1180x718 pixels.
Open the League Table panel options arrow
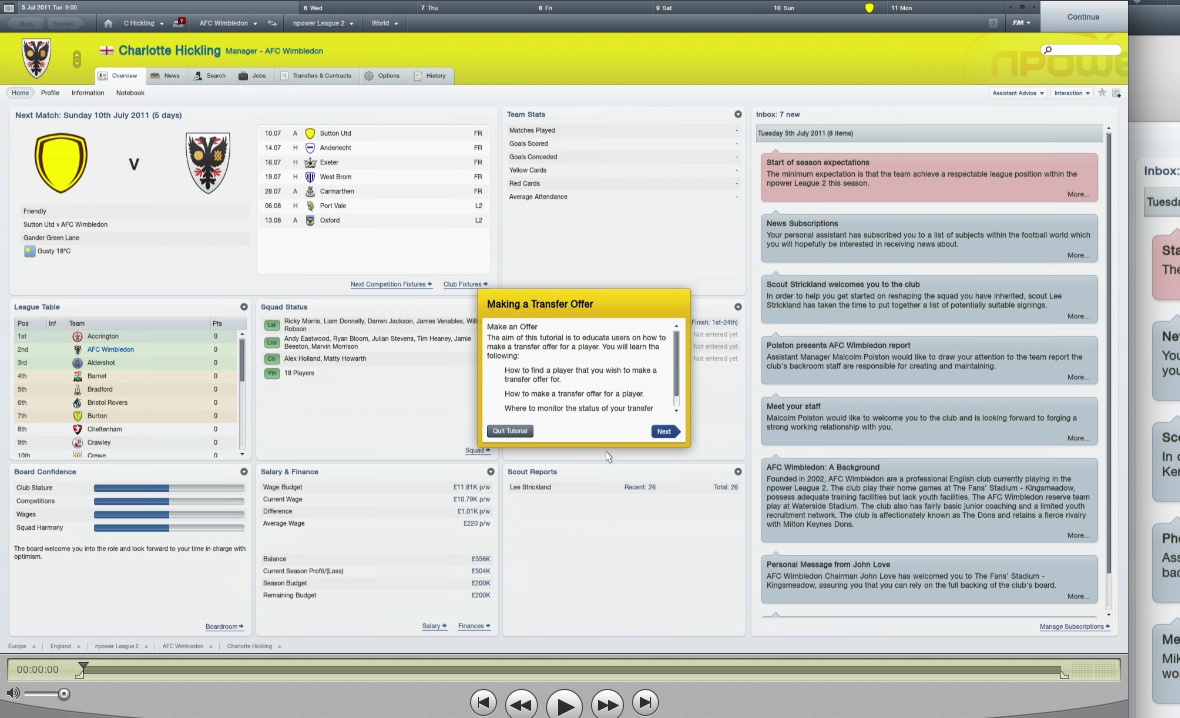[243, 307]
